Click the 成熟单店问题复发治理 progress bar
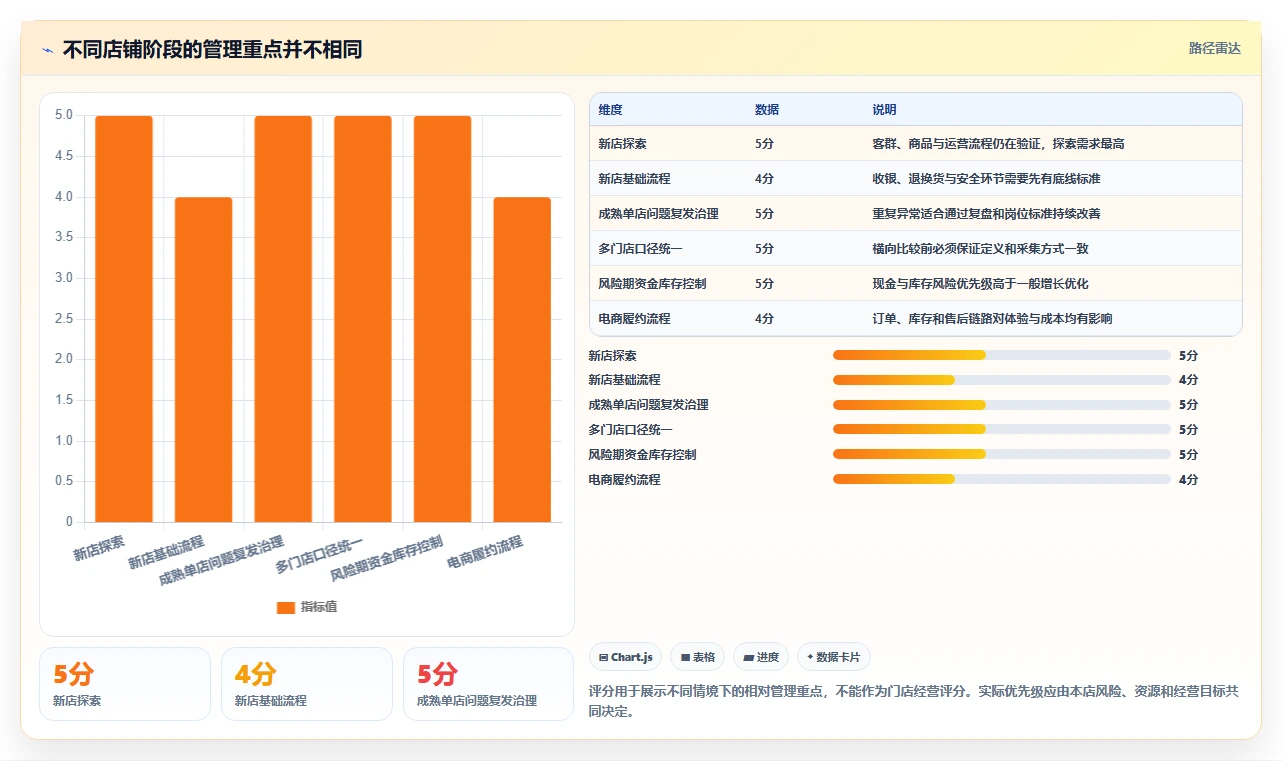Screen dimensions: 1282x761 click(x=1001, y=405)
